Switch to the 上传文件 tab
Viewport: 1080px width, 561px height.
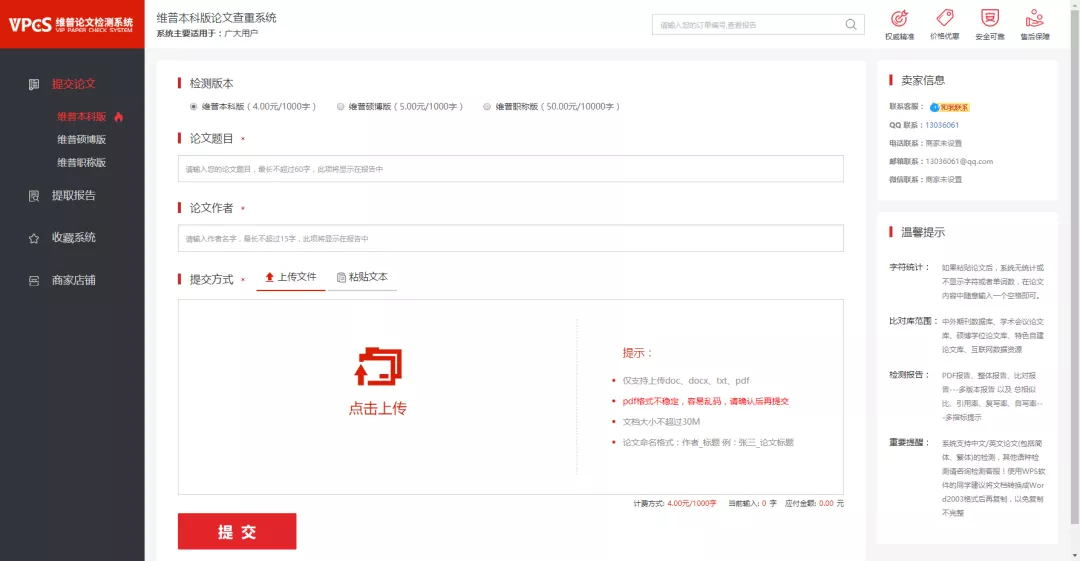pos(290,277)
